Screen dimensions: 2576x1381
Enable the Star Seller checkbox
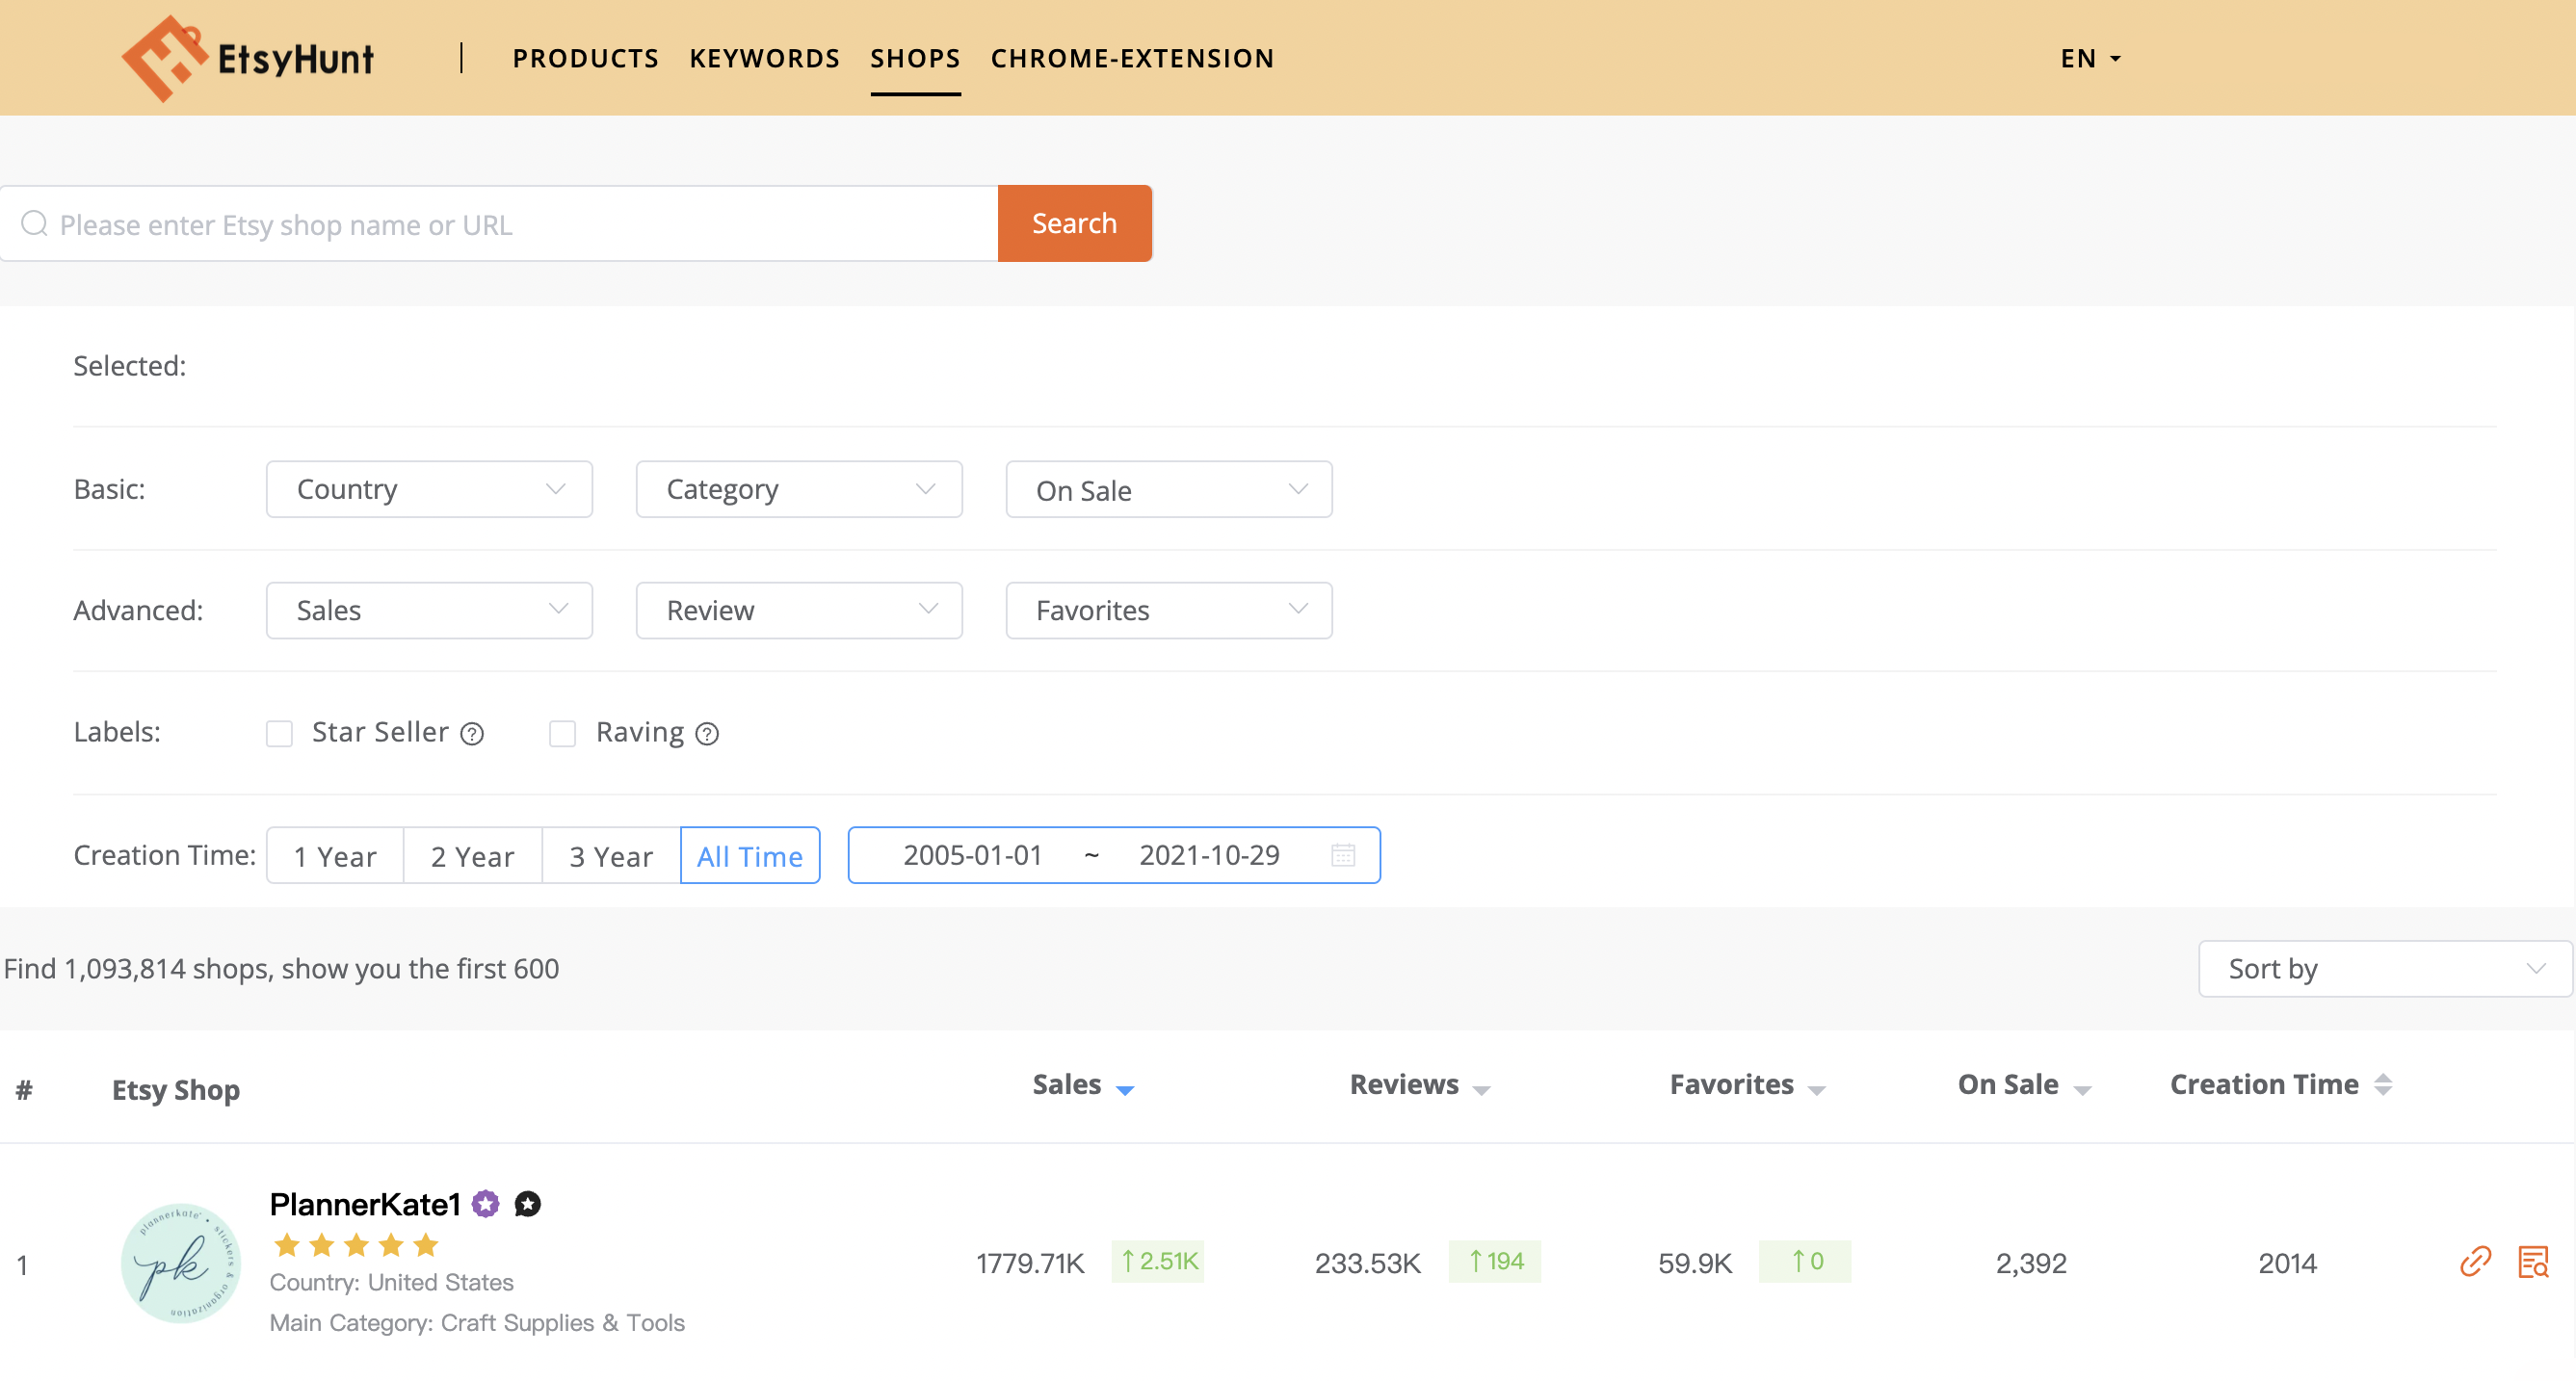[x=279, y=733]
